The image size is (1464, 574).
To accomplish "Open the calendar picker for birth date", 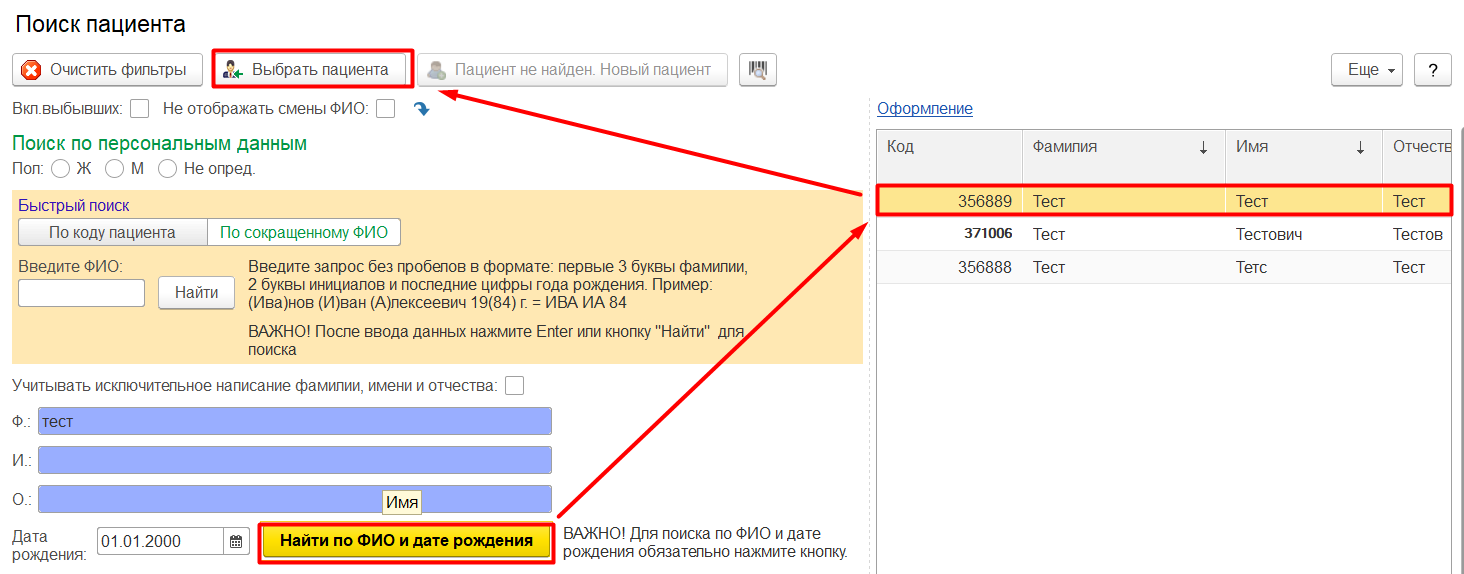I will (x=236, y=541).
